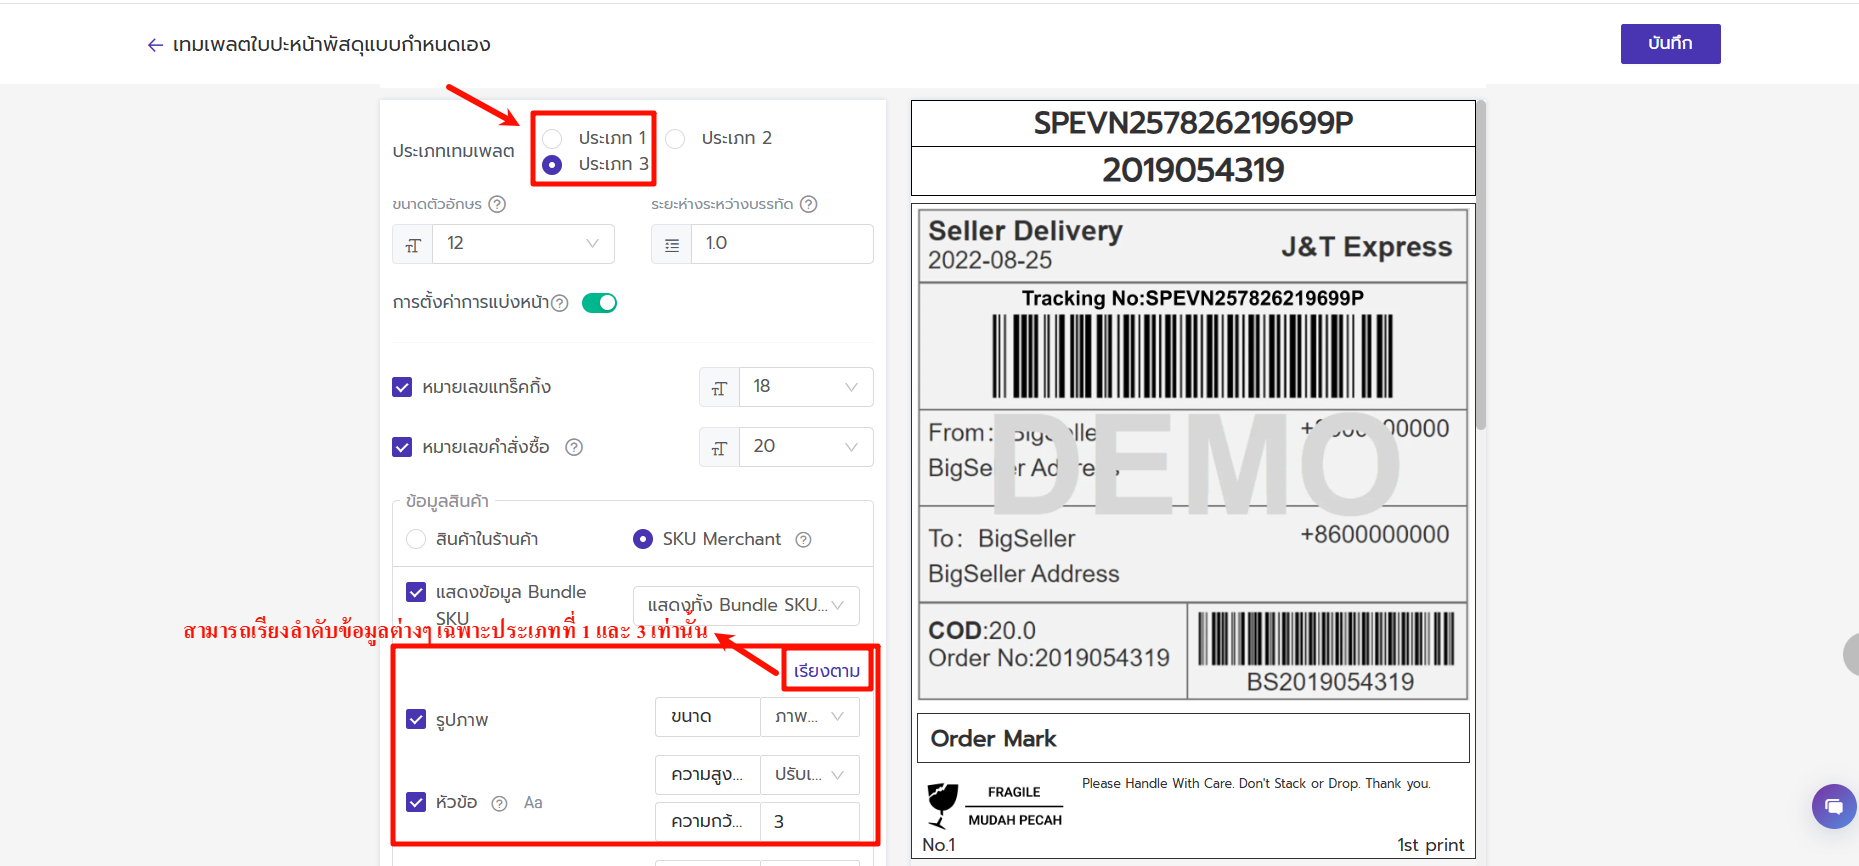
Task: Select the ประเภท 2 radio button
Action: pos(676,139)
